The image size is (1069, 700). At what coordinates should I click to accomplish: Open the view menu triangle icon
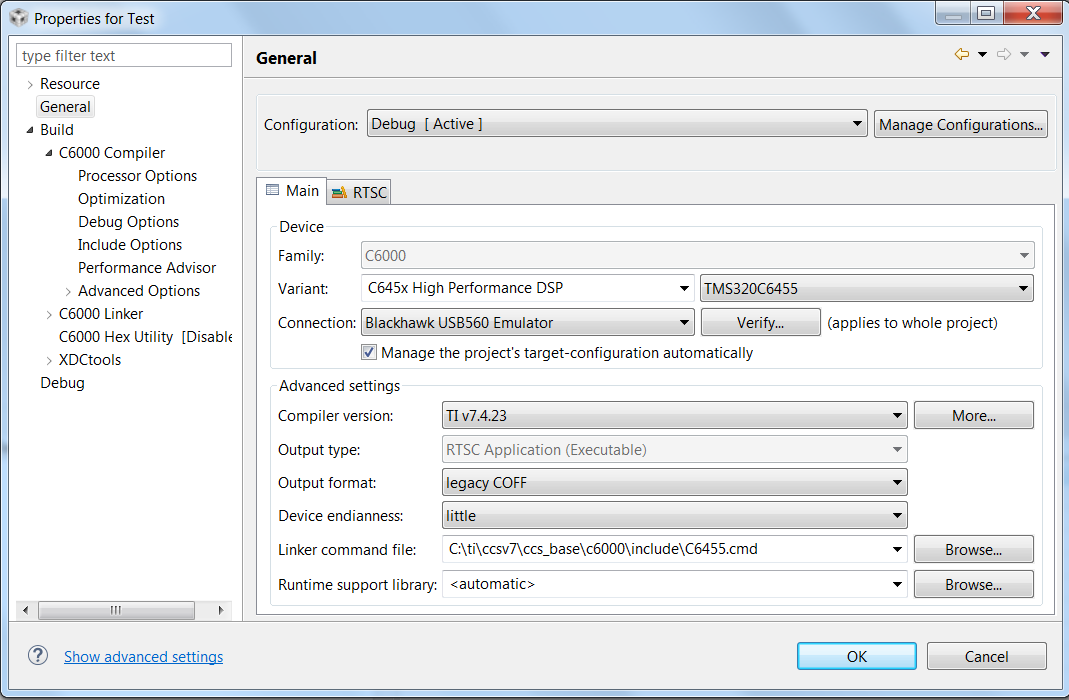1045,55
